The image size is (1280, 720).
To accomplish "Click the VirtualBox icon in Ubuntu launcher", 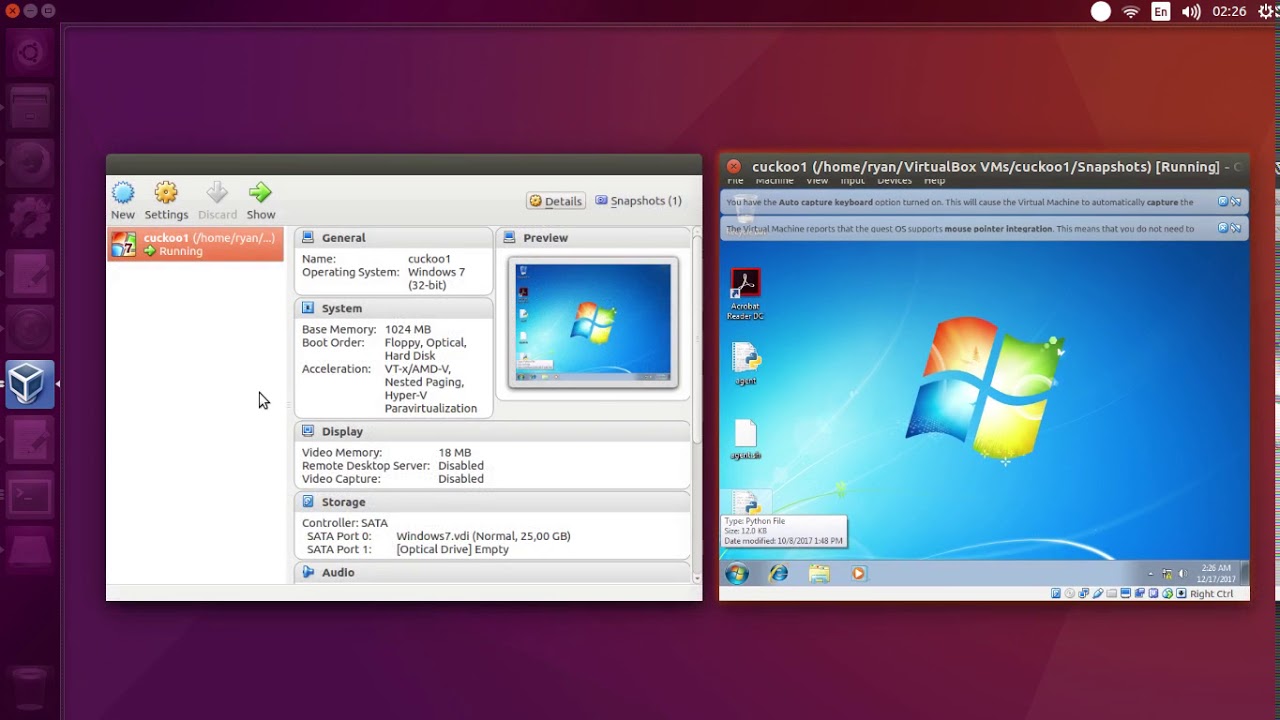I will tap(29, 384).
